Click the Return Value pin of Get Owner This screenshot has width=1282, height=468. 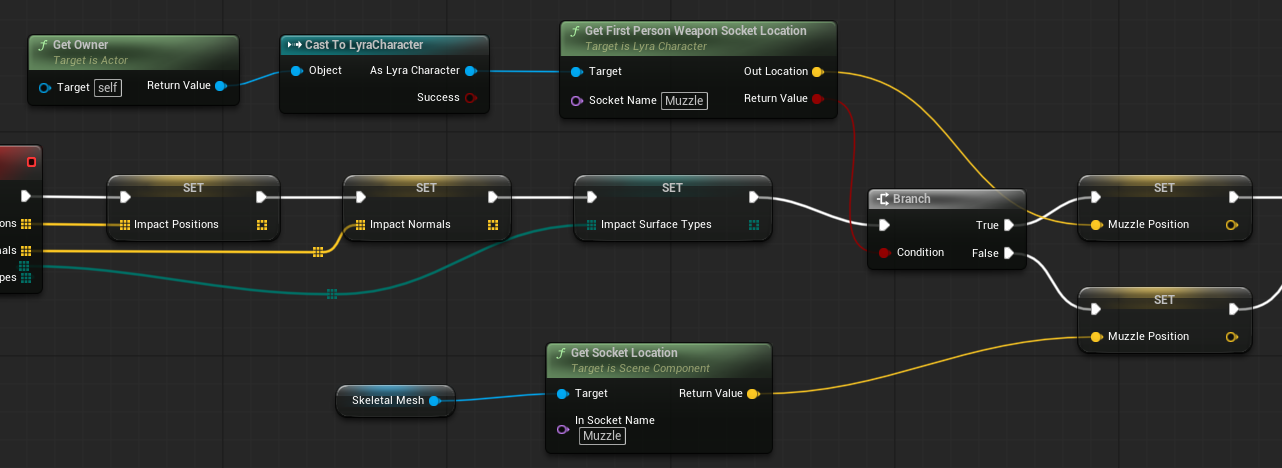220,86
